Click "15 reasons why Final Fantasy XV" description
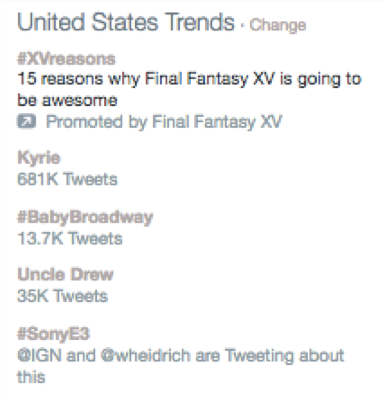 click(147, 79)
